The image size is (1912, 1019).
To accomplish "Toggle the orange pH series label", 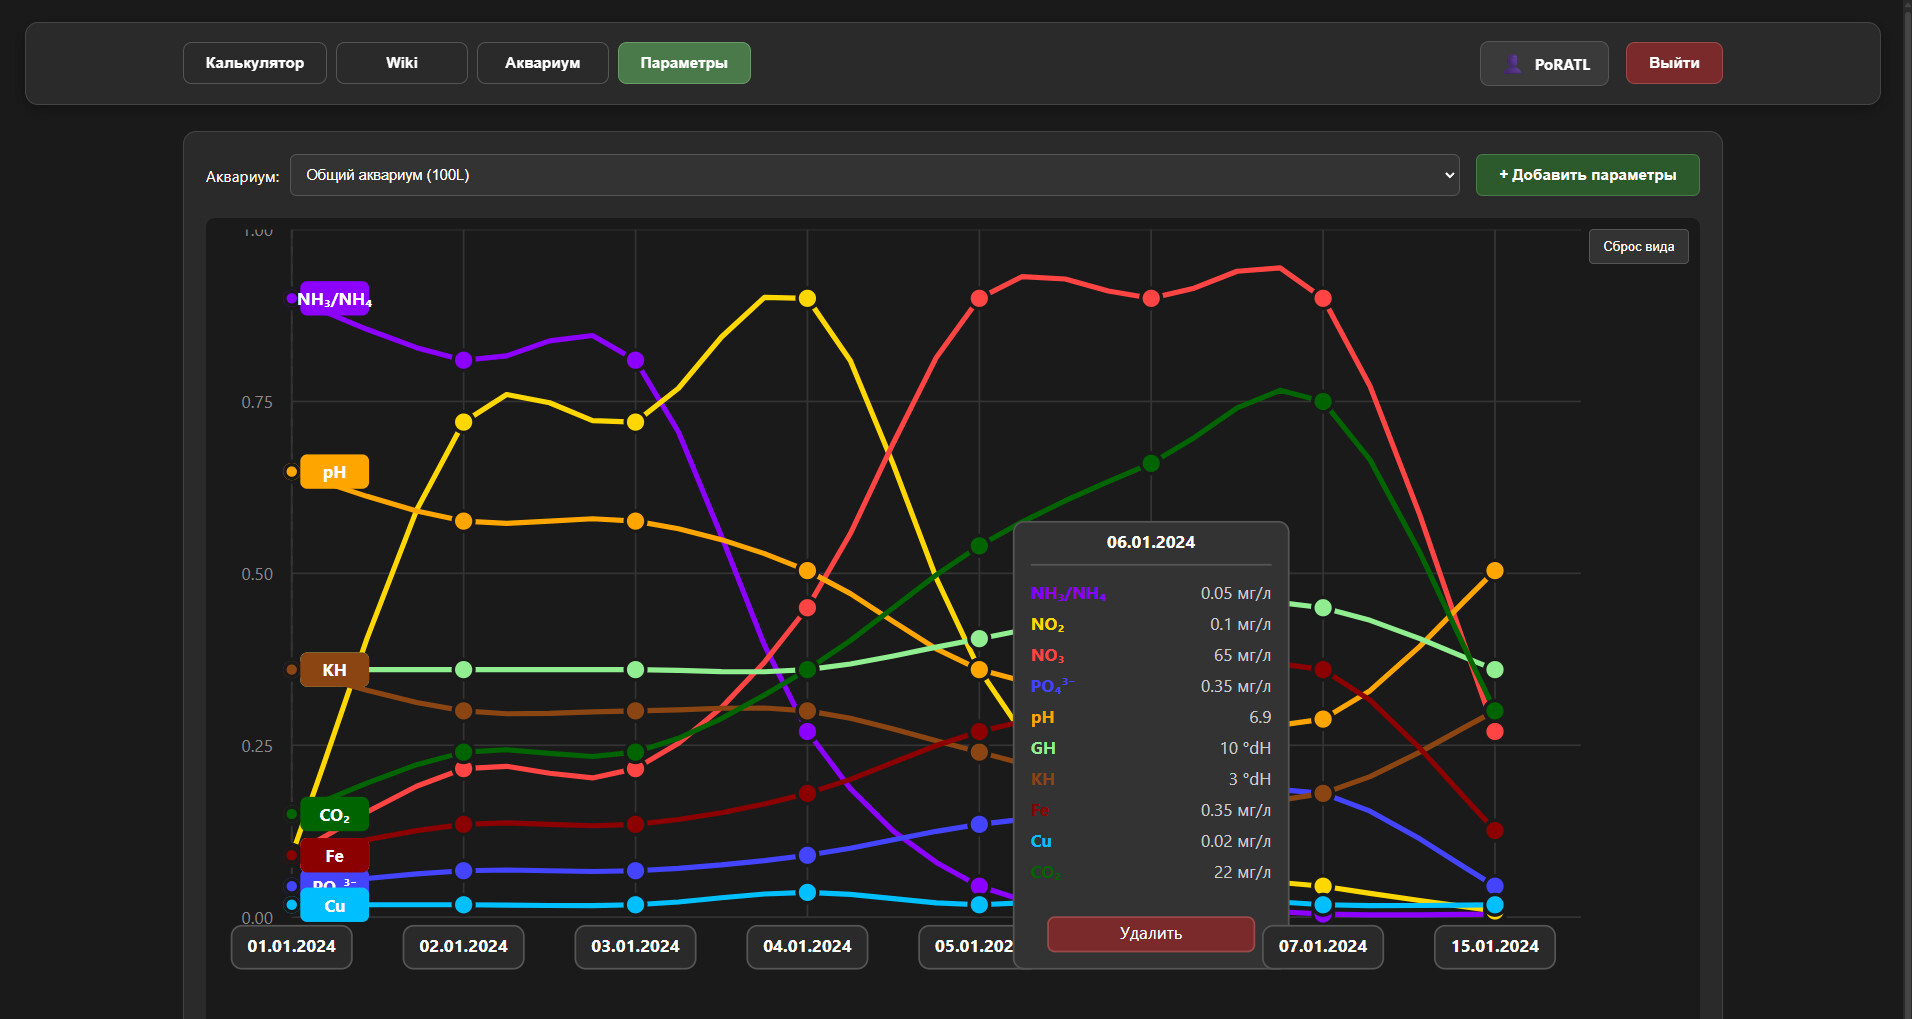I will click(x=335, y=472).
